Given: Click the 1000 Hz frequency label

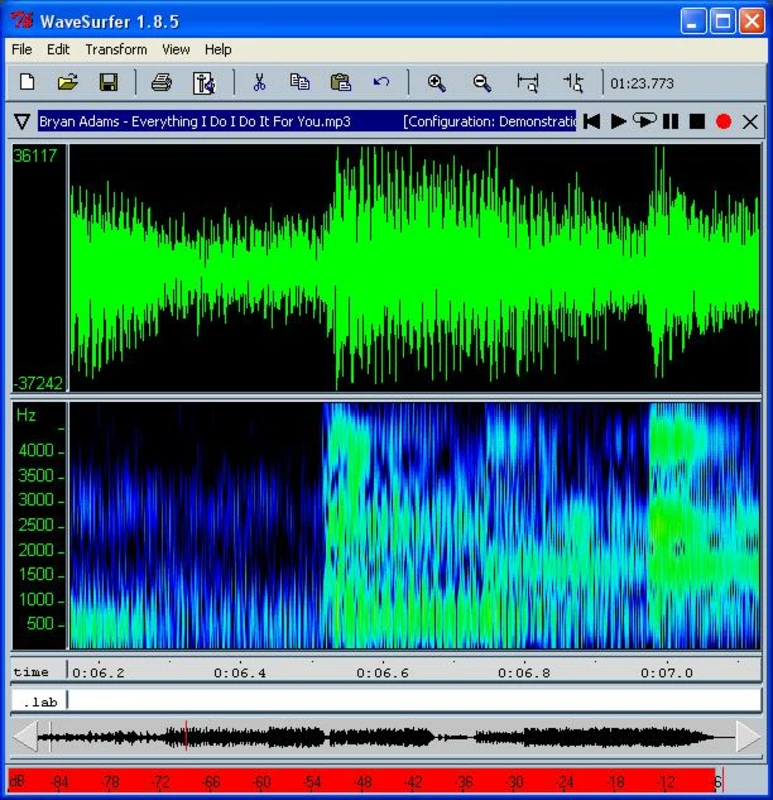Looking at the screenshot, I should coord(36,599).
